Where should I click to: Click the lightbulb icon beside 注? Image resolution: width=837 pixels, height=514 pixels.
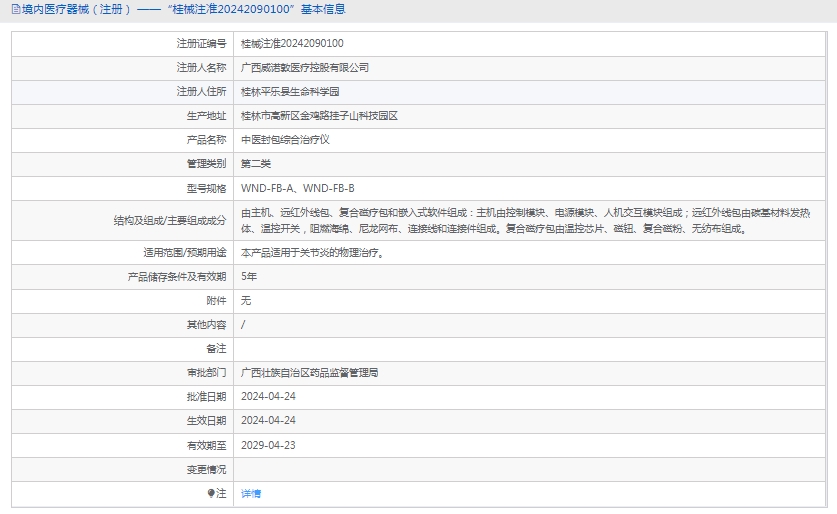coord(211,493)
